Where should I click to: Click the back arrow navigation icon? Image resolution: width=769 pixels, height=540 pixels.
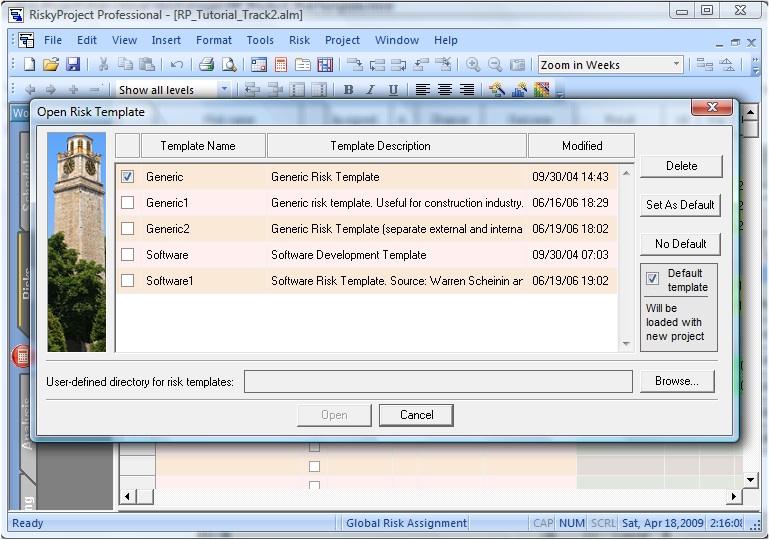[x=30, y=90]
